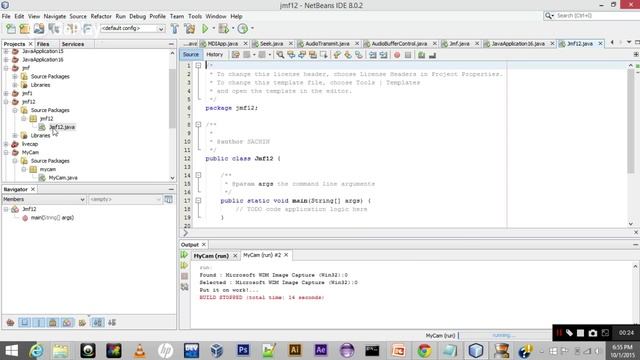The image size is (640, 360).
Task: Click the Profile Project clock icon
Action: pyautogui.click(x=243, y=29)
